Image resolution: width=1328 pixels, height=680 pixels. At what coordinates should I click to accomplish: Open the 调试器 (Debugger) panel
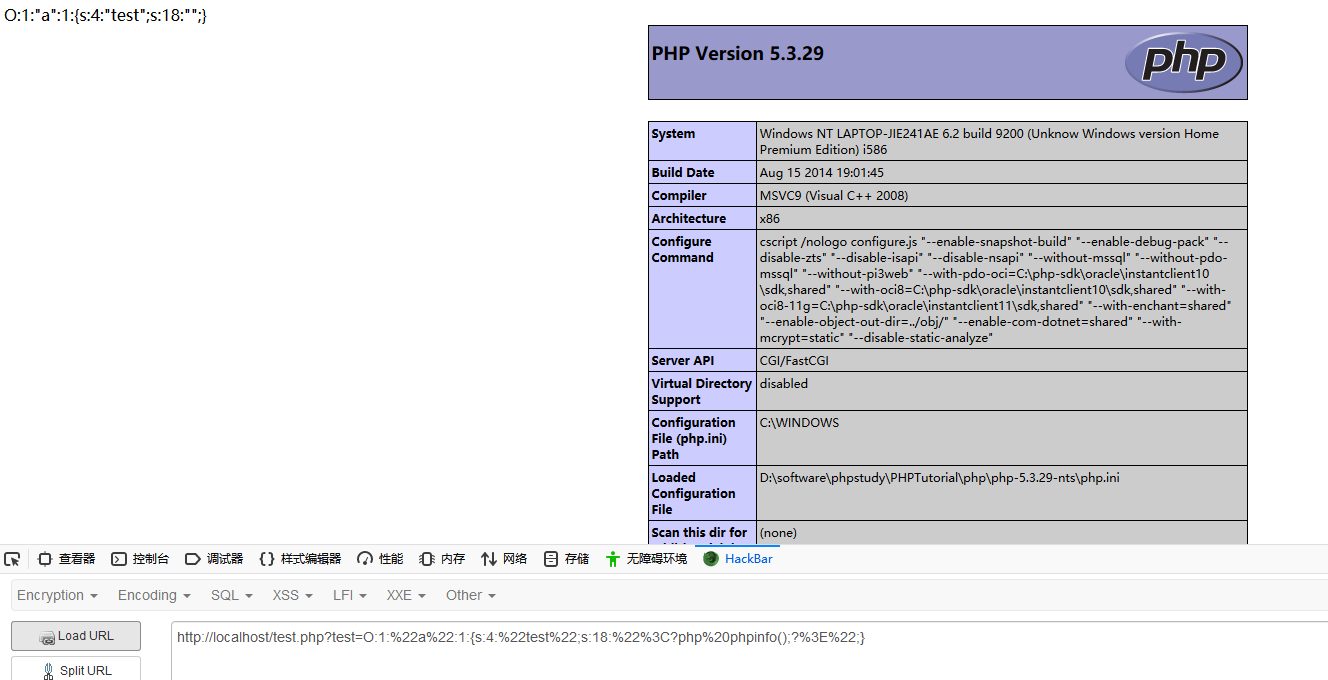coord(215,558)
